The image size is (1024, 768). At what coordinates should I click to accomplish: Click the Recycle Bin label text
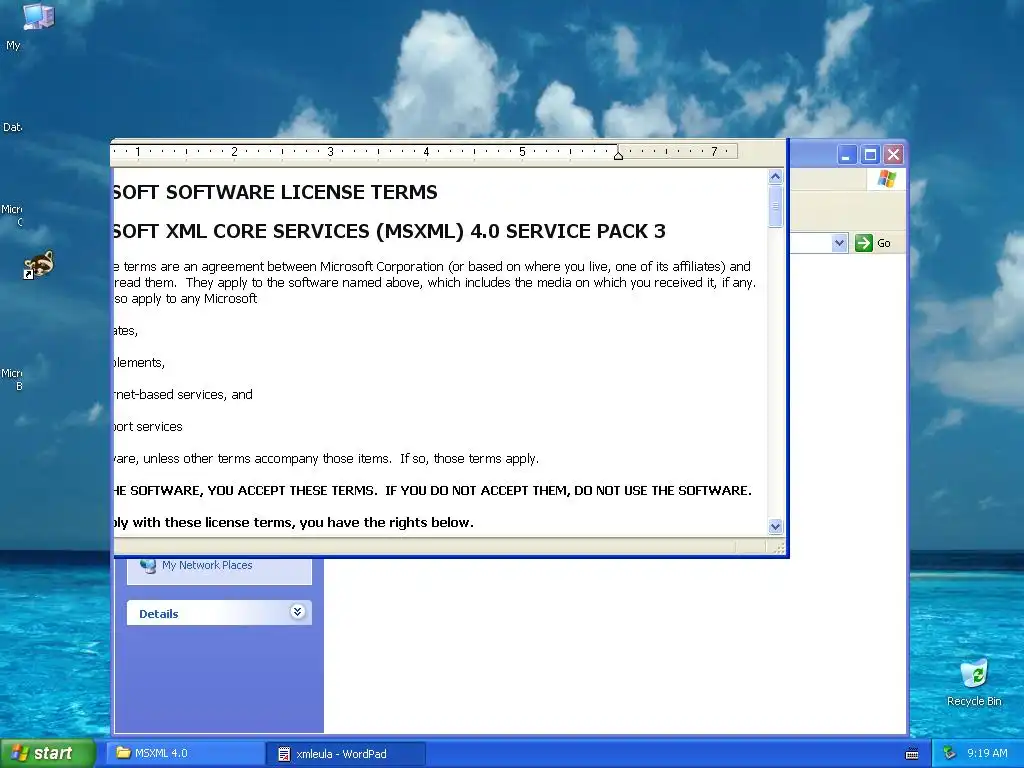pyautogui.click(x=974, y=701)
